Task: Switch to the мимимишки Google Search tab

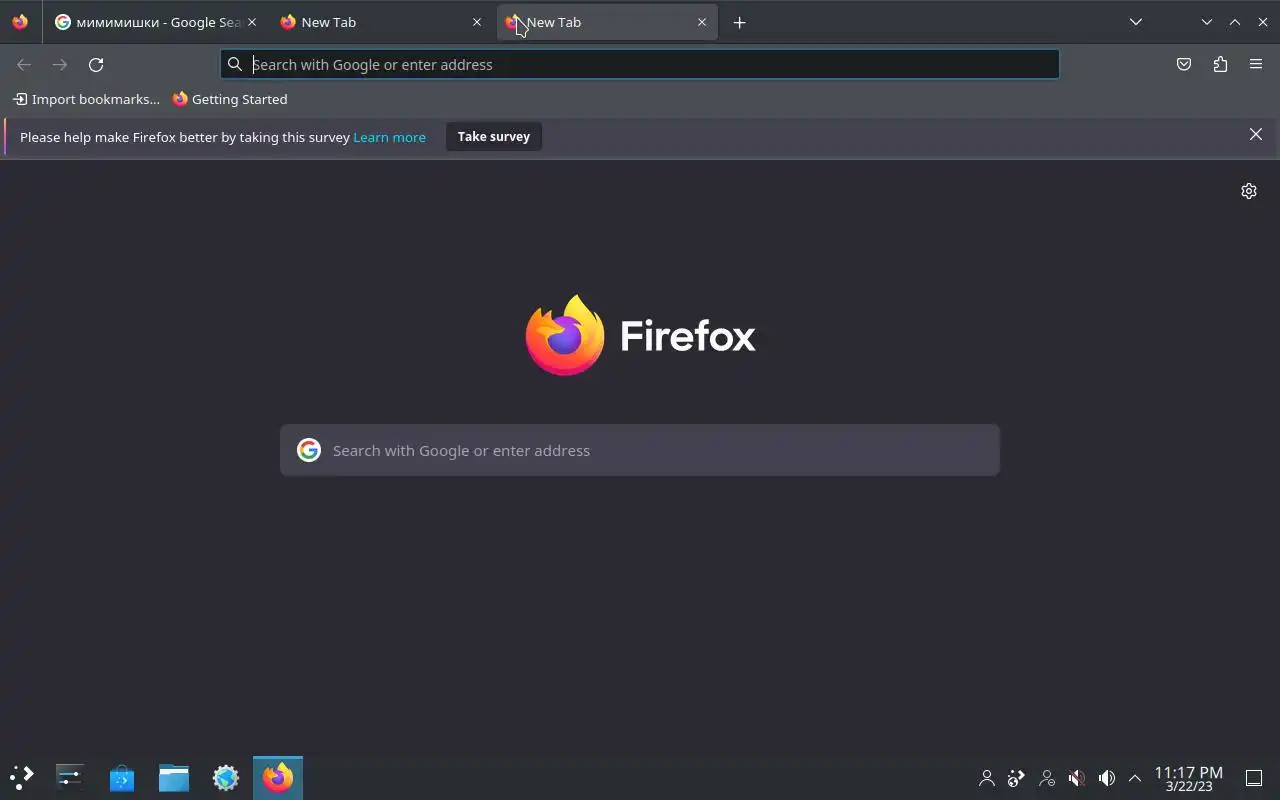Action: coord(148,22)
